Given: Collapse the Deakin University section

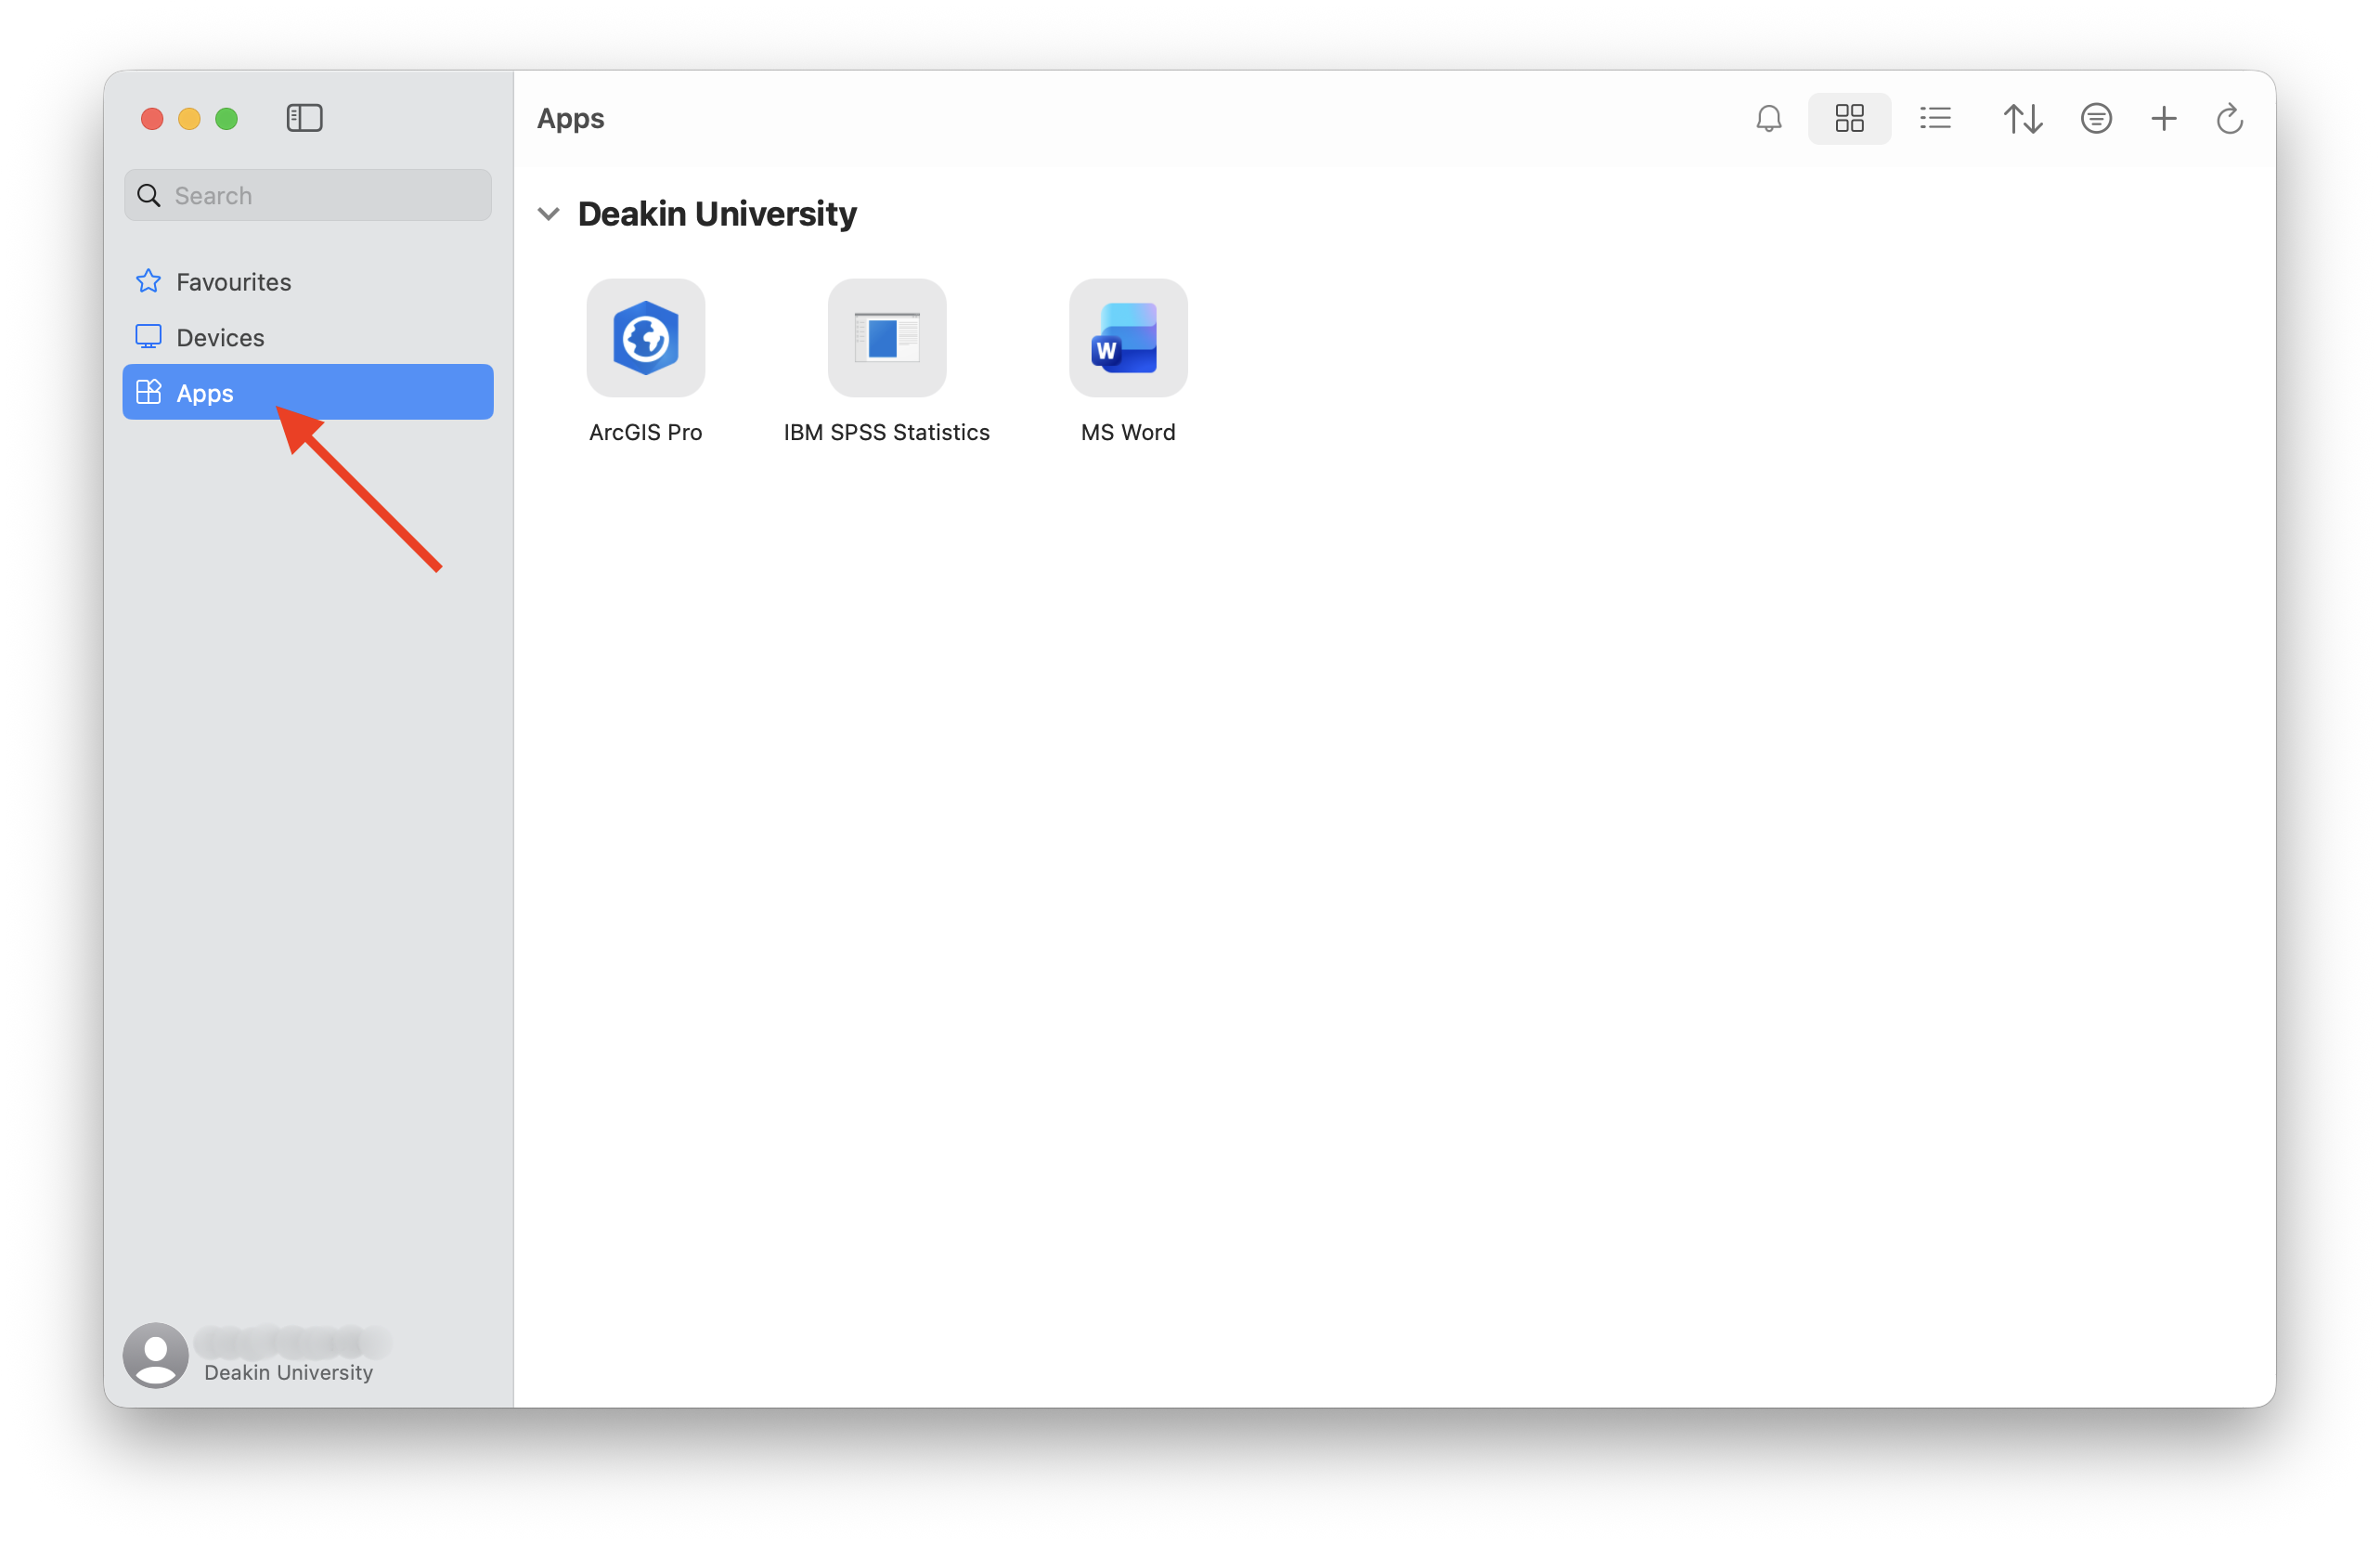Looking at the screenshot, I should point(548,213).
